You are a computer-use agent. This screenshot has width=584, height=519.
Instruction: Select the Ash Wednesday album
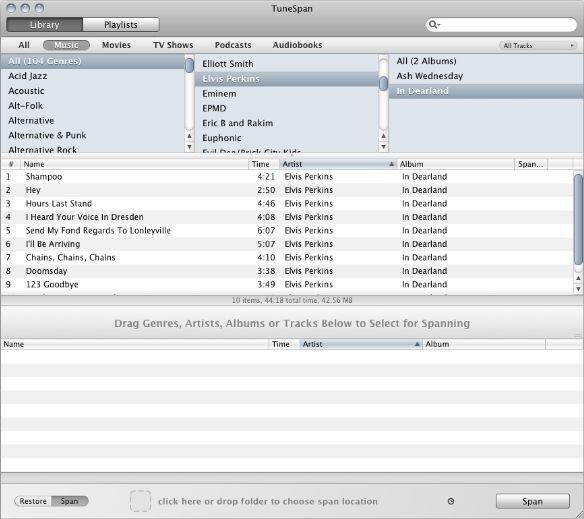486,76
